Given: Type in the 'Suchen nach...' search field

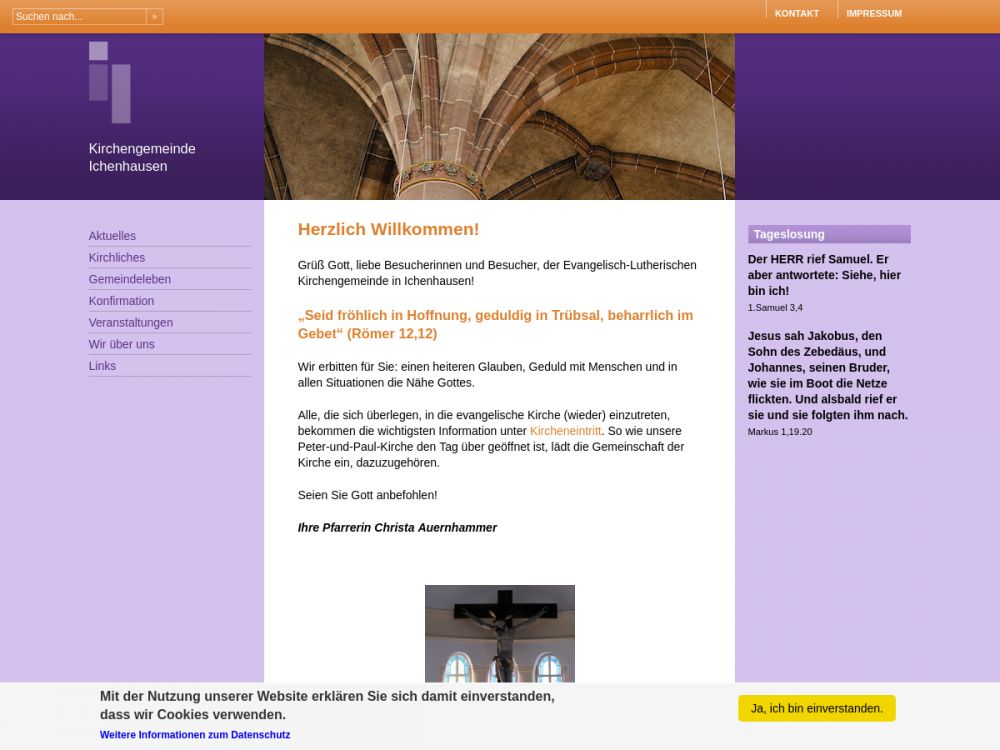Looking at the screenshot, I should (79, 17).
